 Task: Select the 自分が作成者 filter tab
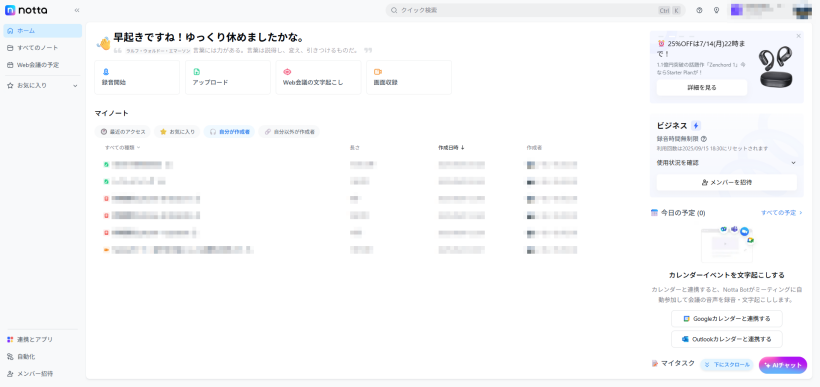click(230, 132)
